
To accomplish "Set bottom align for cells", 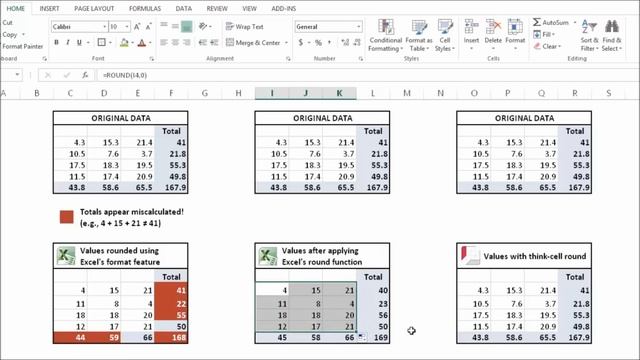I will click(x=187, y=26).
